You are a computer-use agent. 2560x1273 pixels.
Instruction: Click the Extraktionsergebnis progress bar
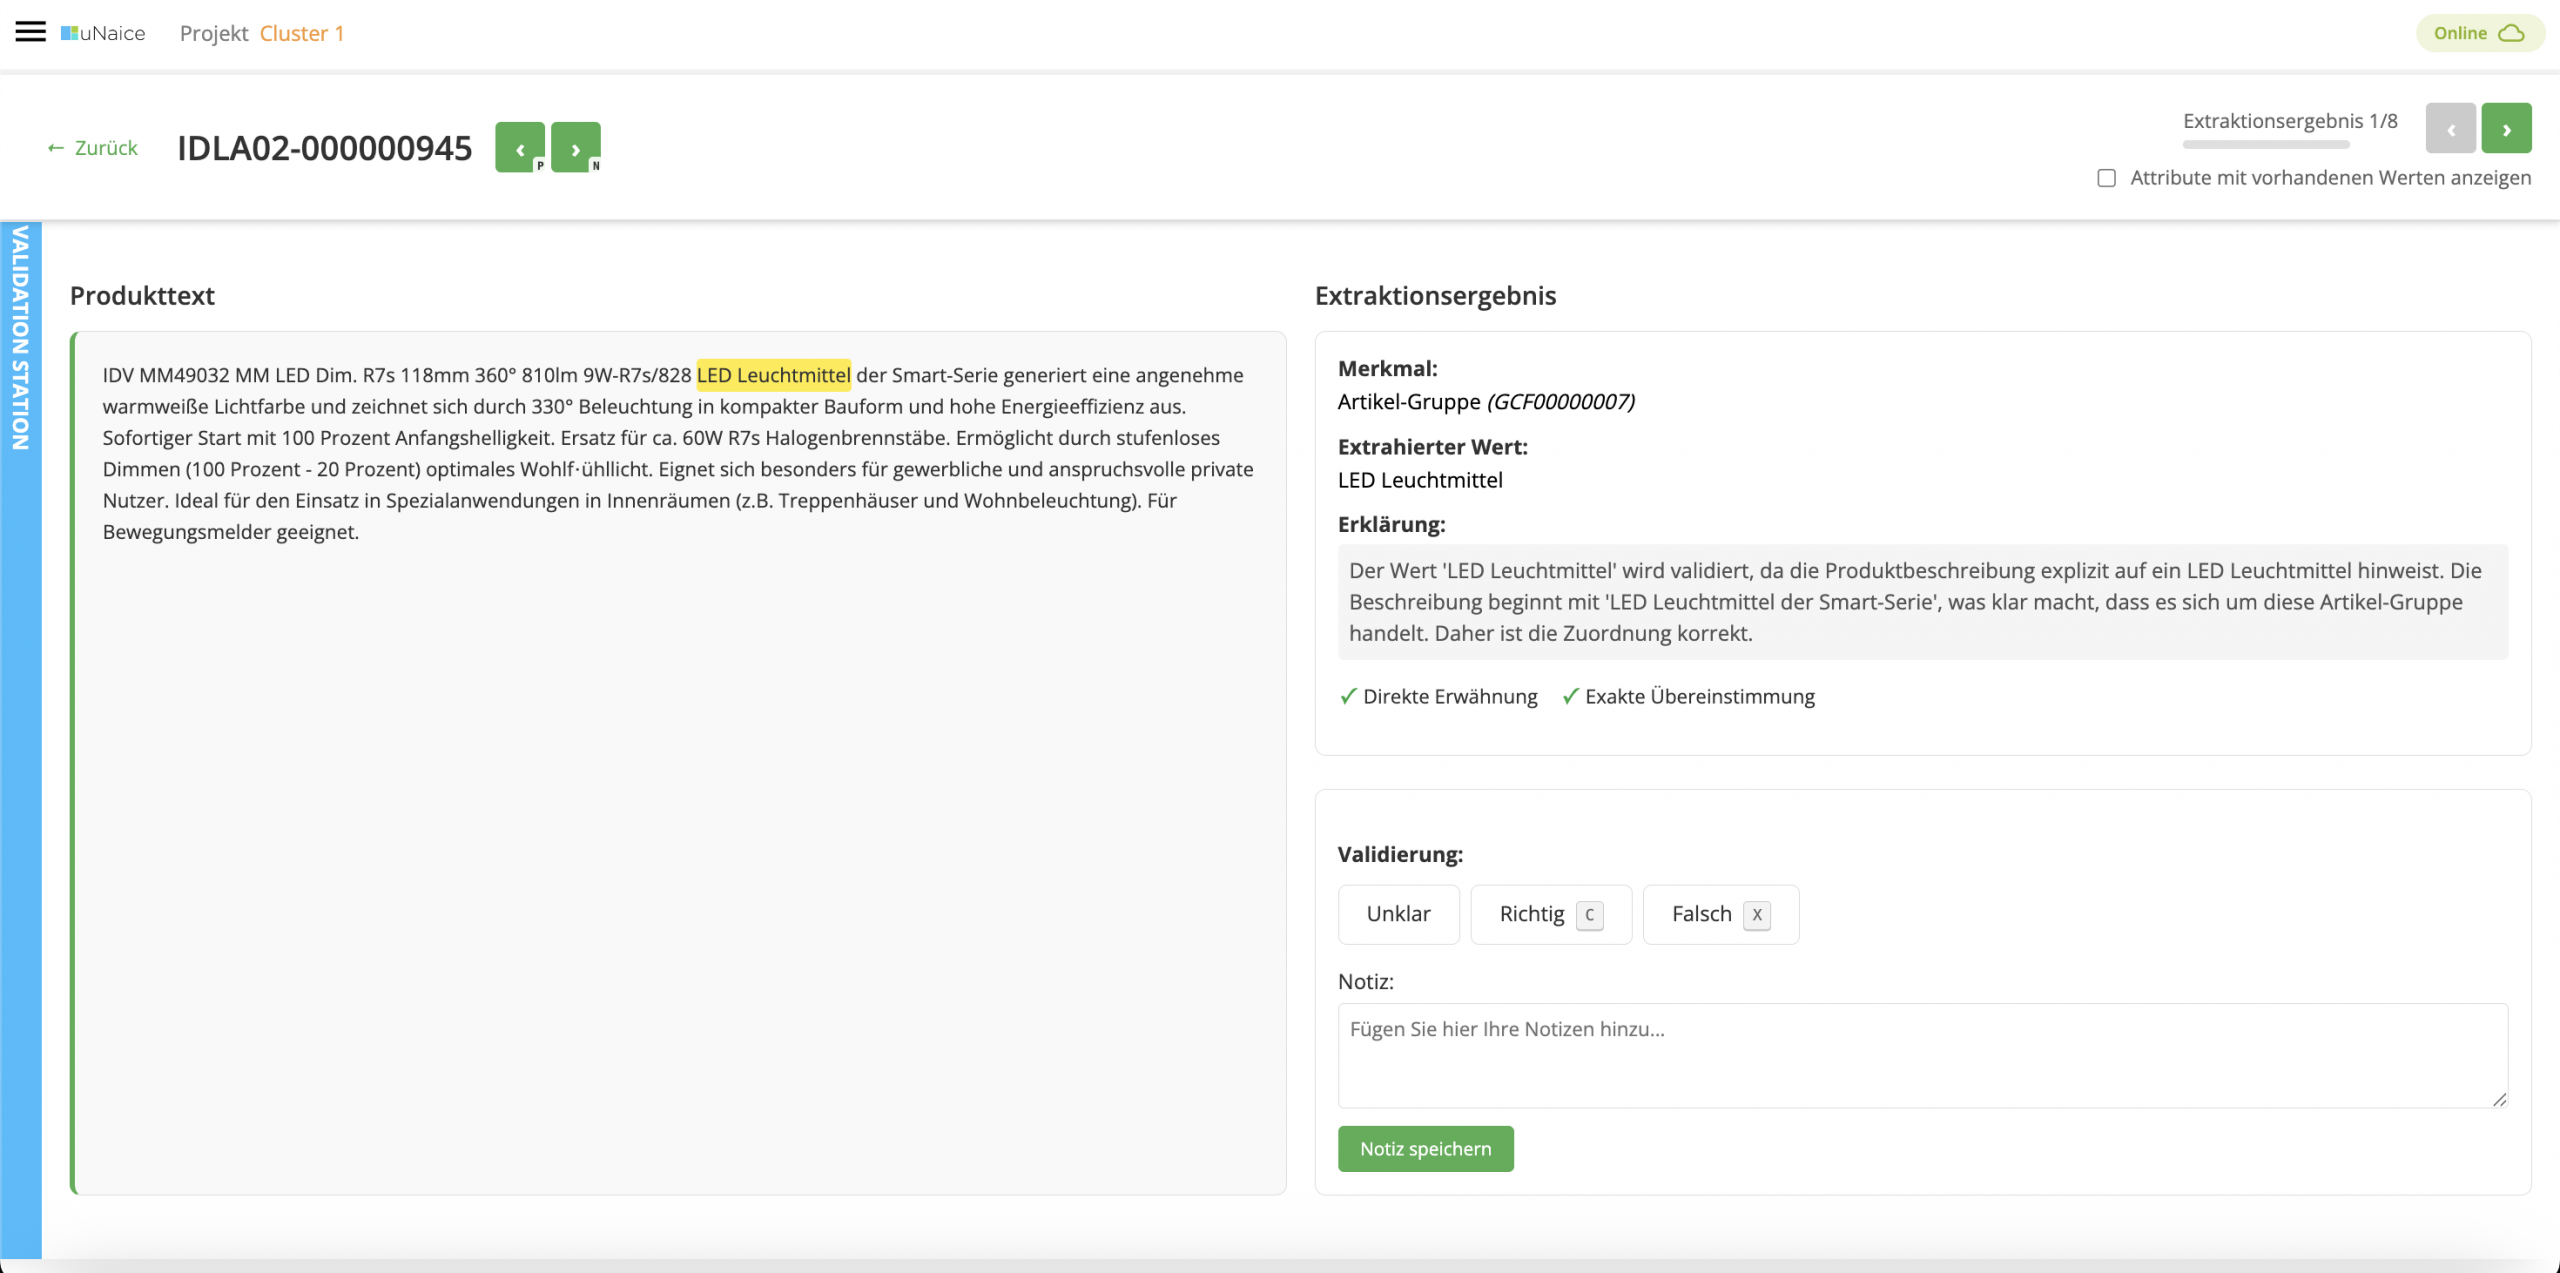(x=2265, y=145)
